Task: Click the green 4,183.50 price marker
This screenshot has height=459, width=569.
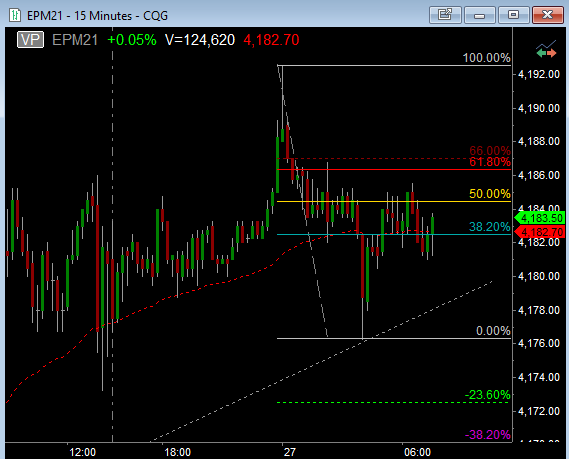Action: tap(540, 218)
